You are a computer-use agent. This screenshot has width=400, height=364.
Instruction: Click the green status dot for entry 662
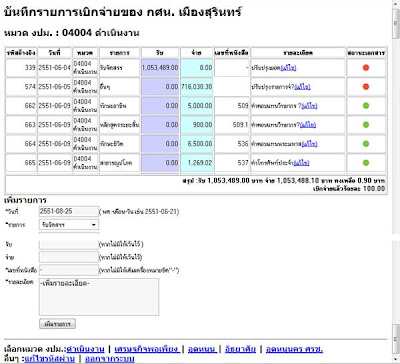click(x=366, y=106)
